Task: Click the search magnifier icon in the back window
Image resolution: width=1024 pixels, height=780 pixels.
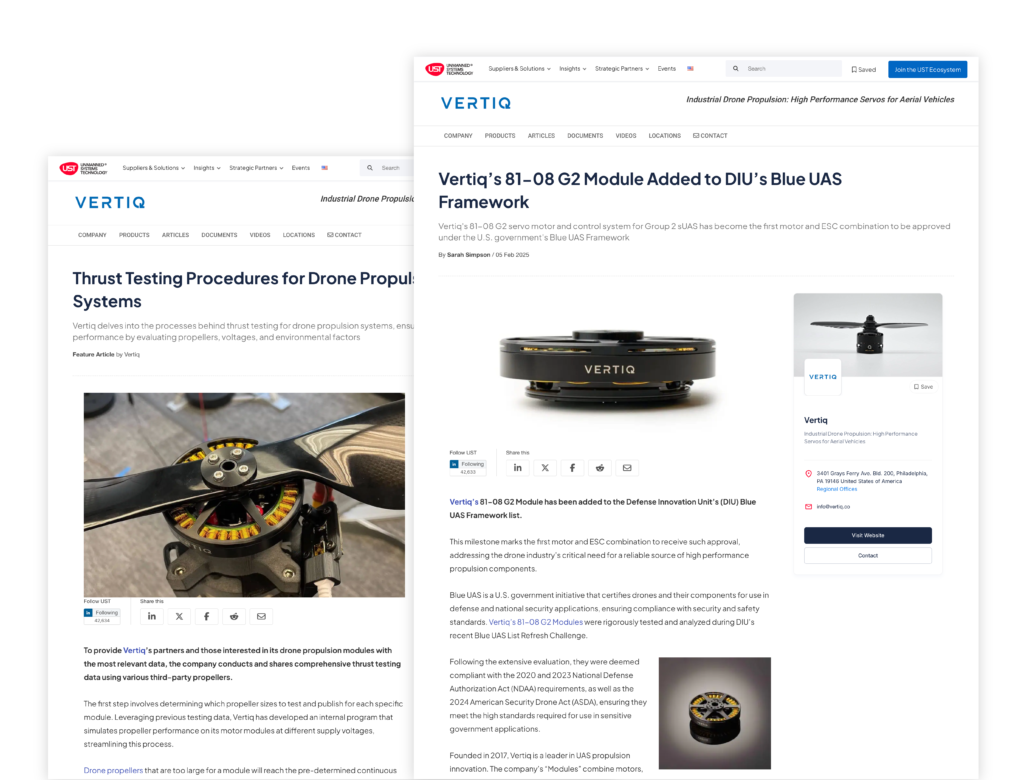Action: pyautogui.click(x=370, y=168)
